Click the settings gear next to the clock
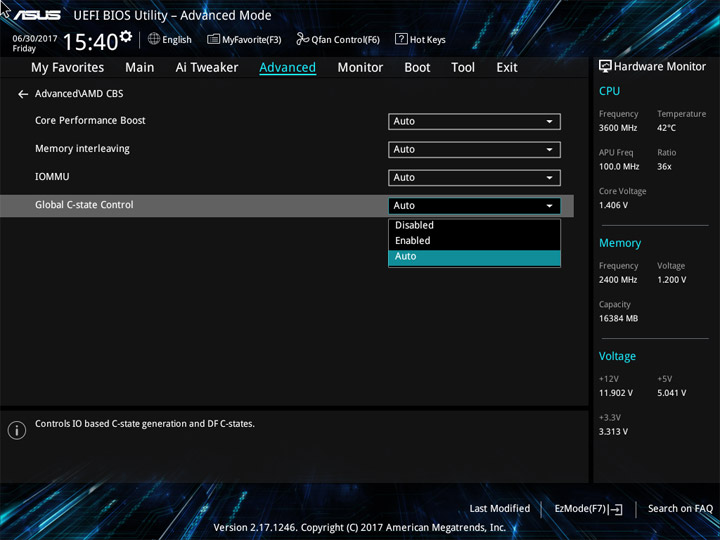Screen dimensions: 720x540 click(x=126, y=36)
